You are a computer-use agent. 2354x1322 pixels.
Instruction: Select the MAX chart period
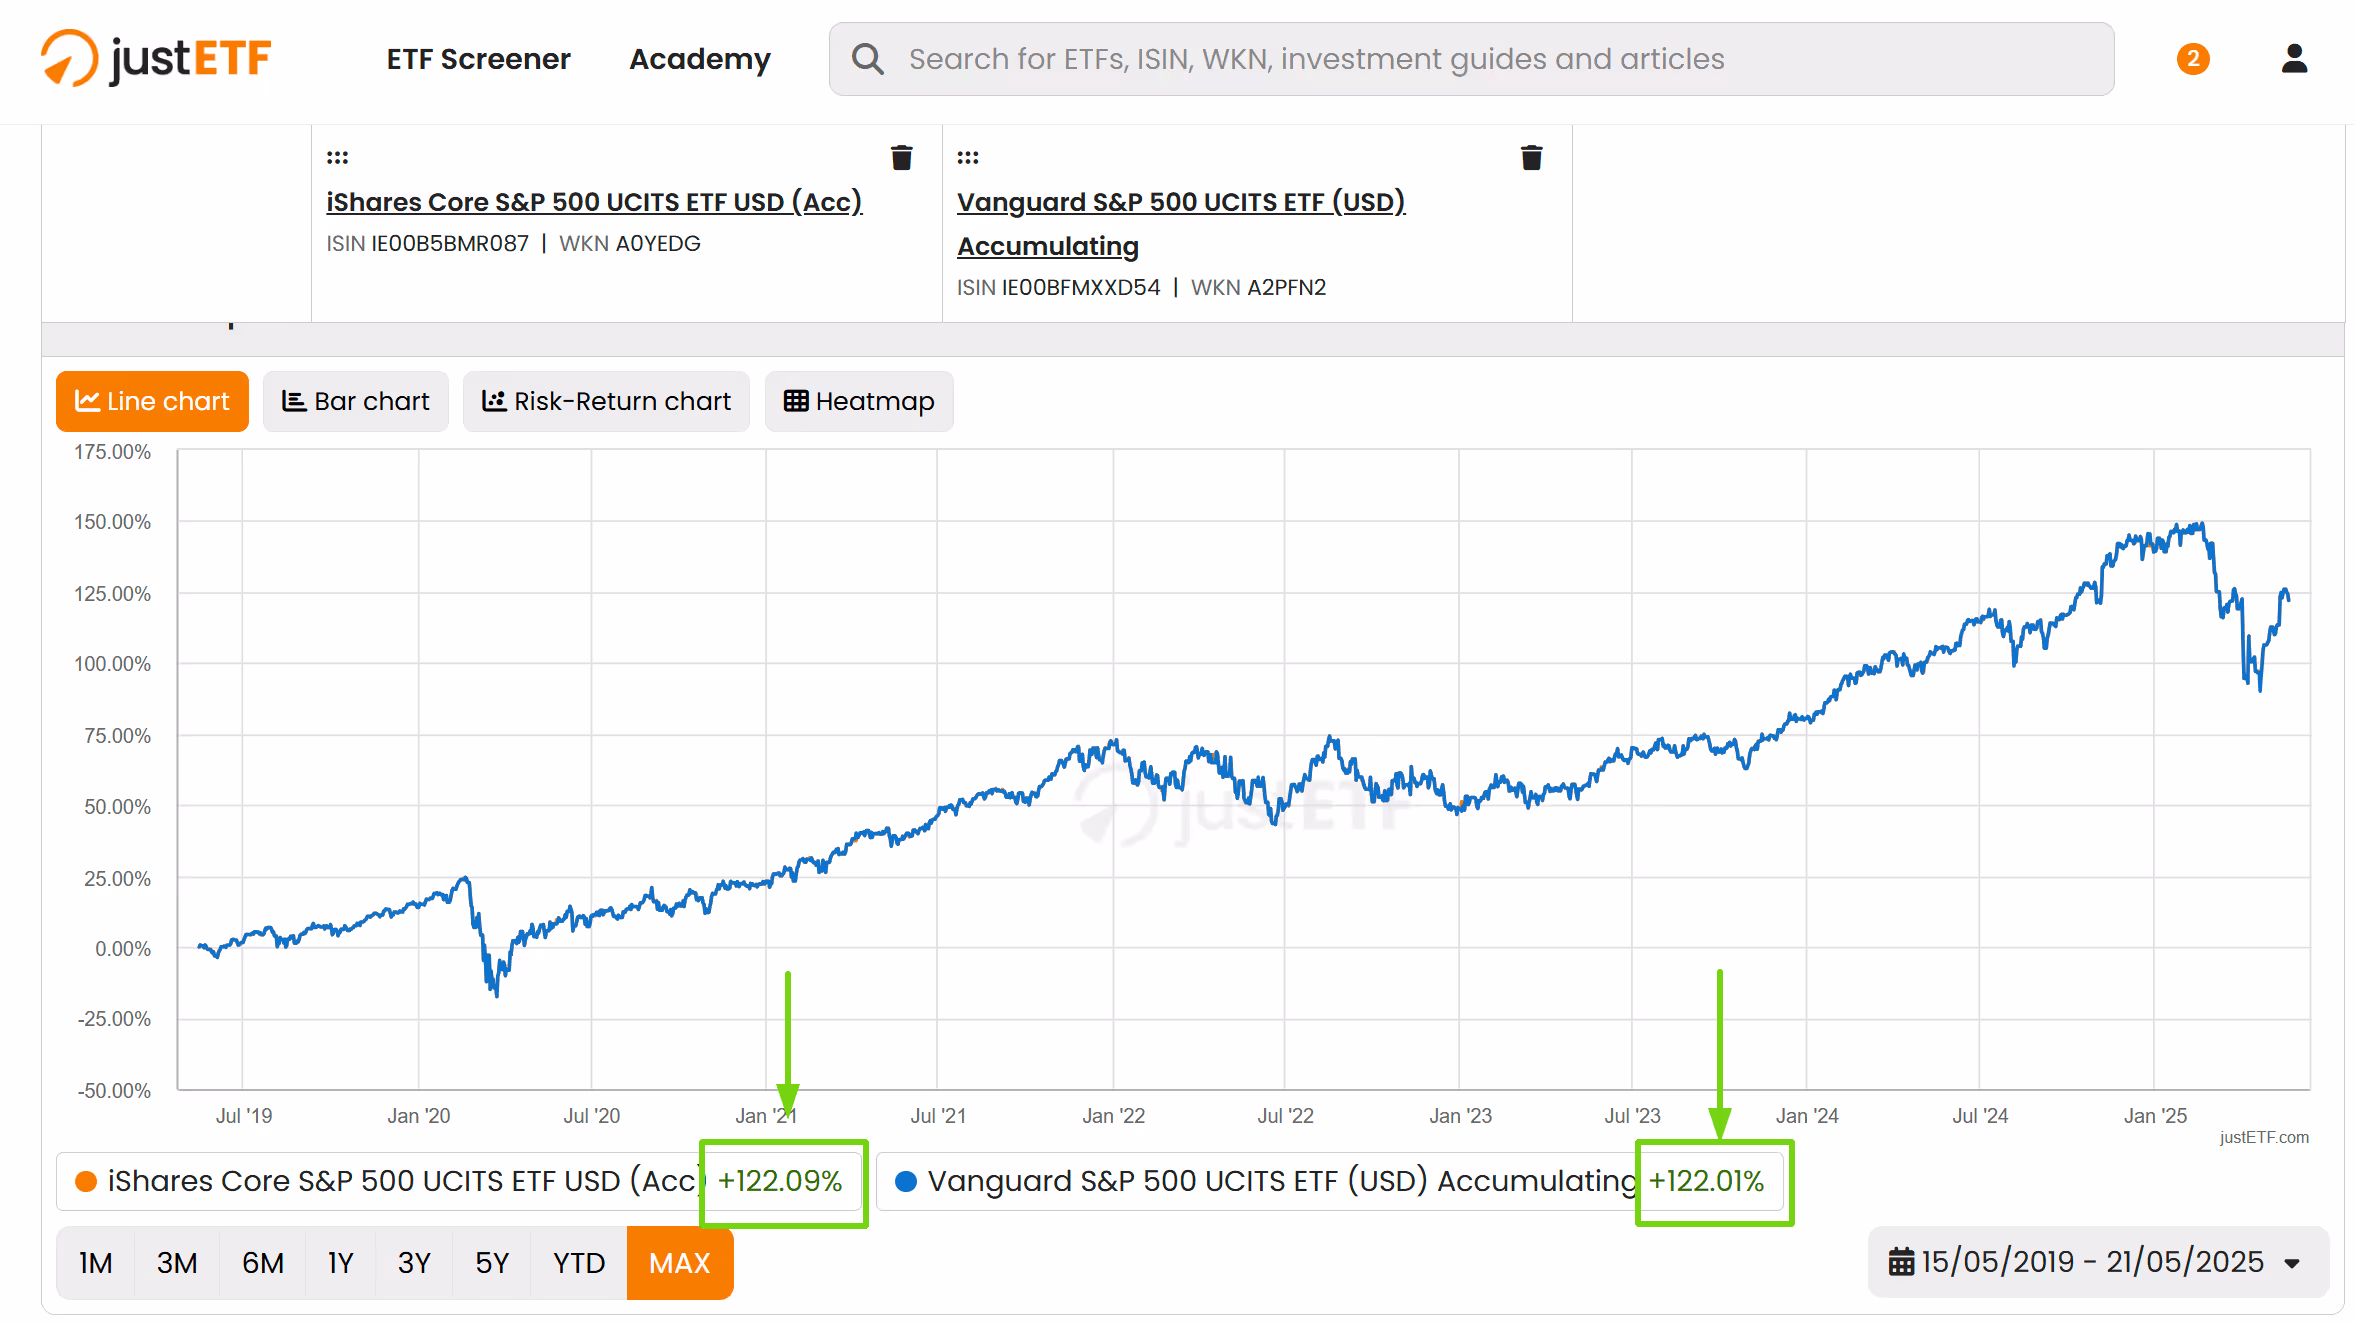[680, 1263]
